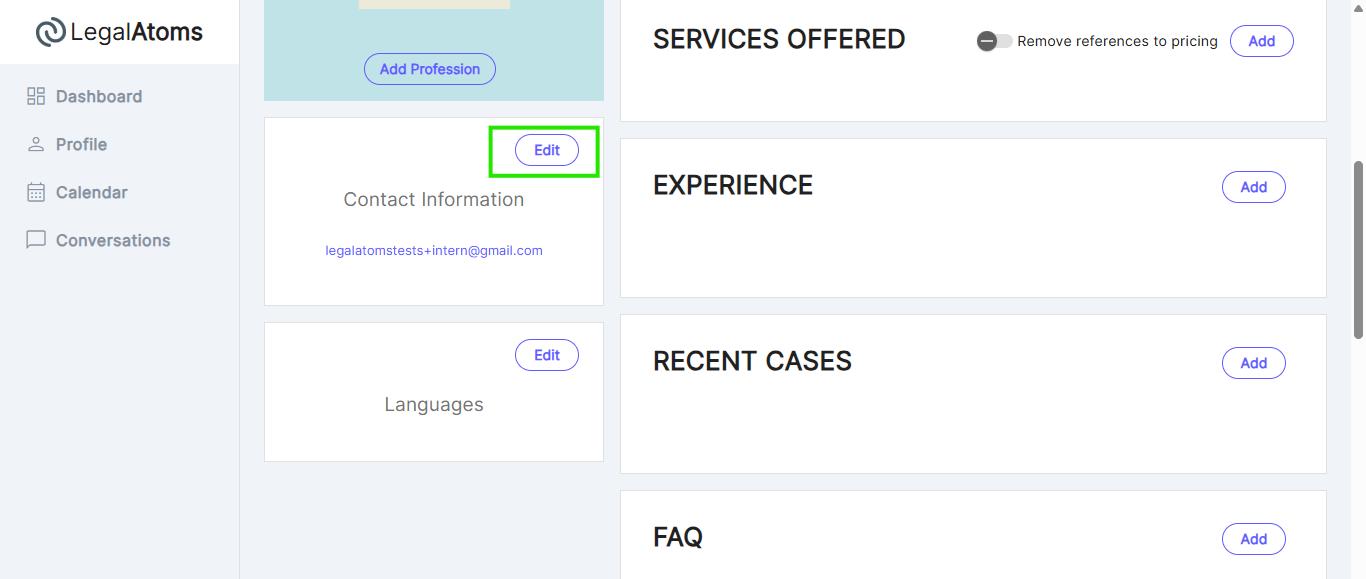Add an entry to Experience section
The height and width of the screenshot is (579, 1366).
[1254, 187]
